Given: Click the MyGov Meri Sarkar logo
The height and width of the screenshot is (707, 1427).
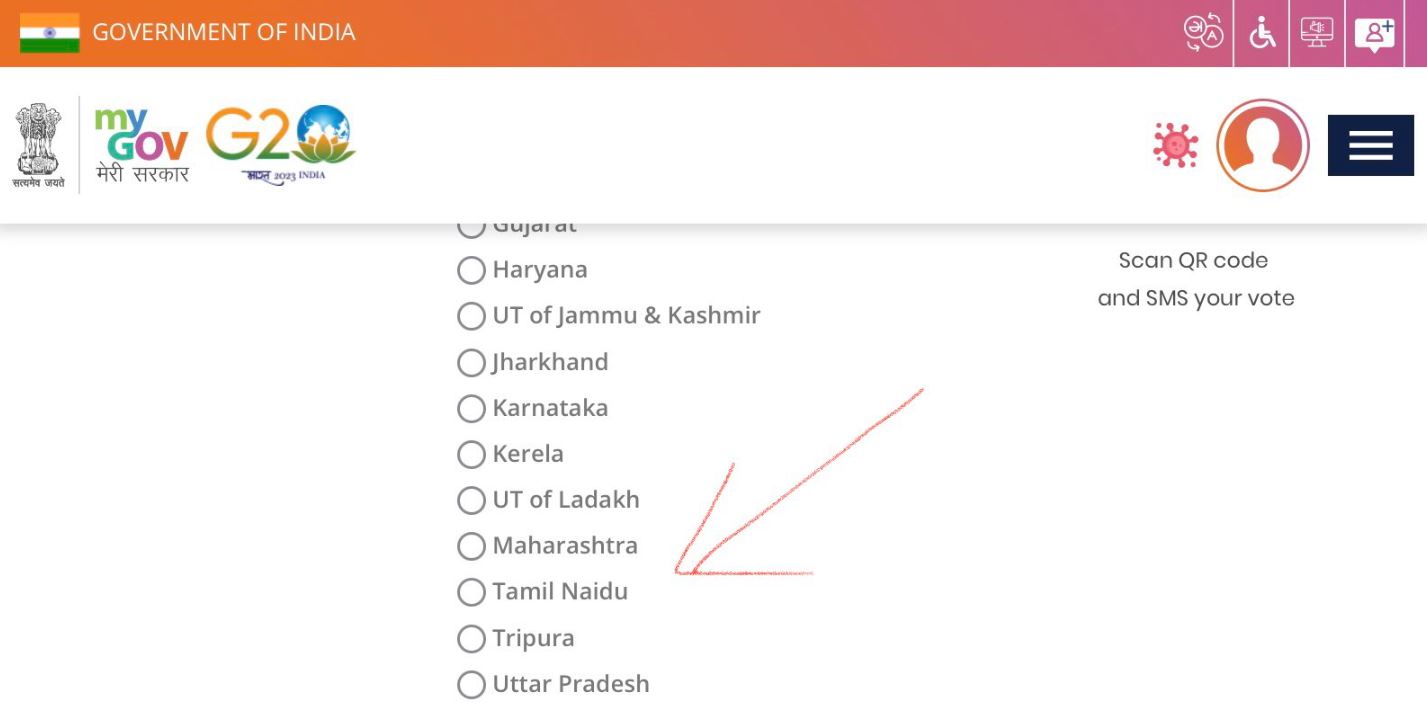Looking at the screenshot, I should 141,145.
